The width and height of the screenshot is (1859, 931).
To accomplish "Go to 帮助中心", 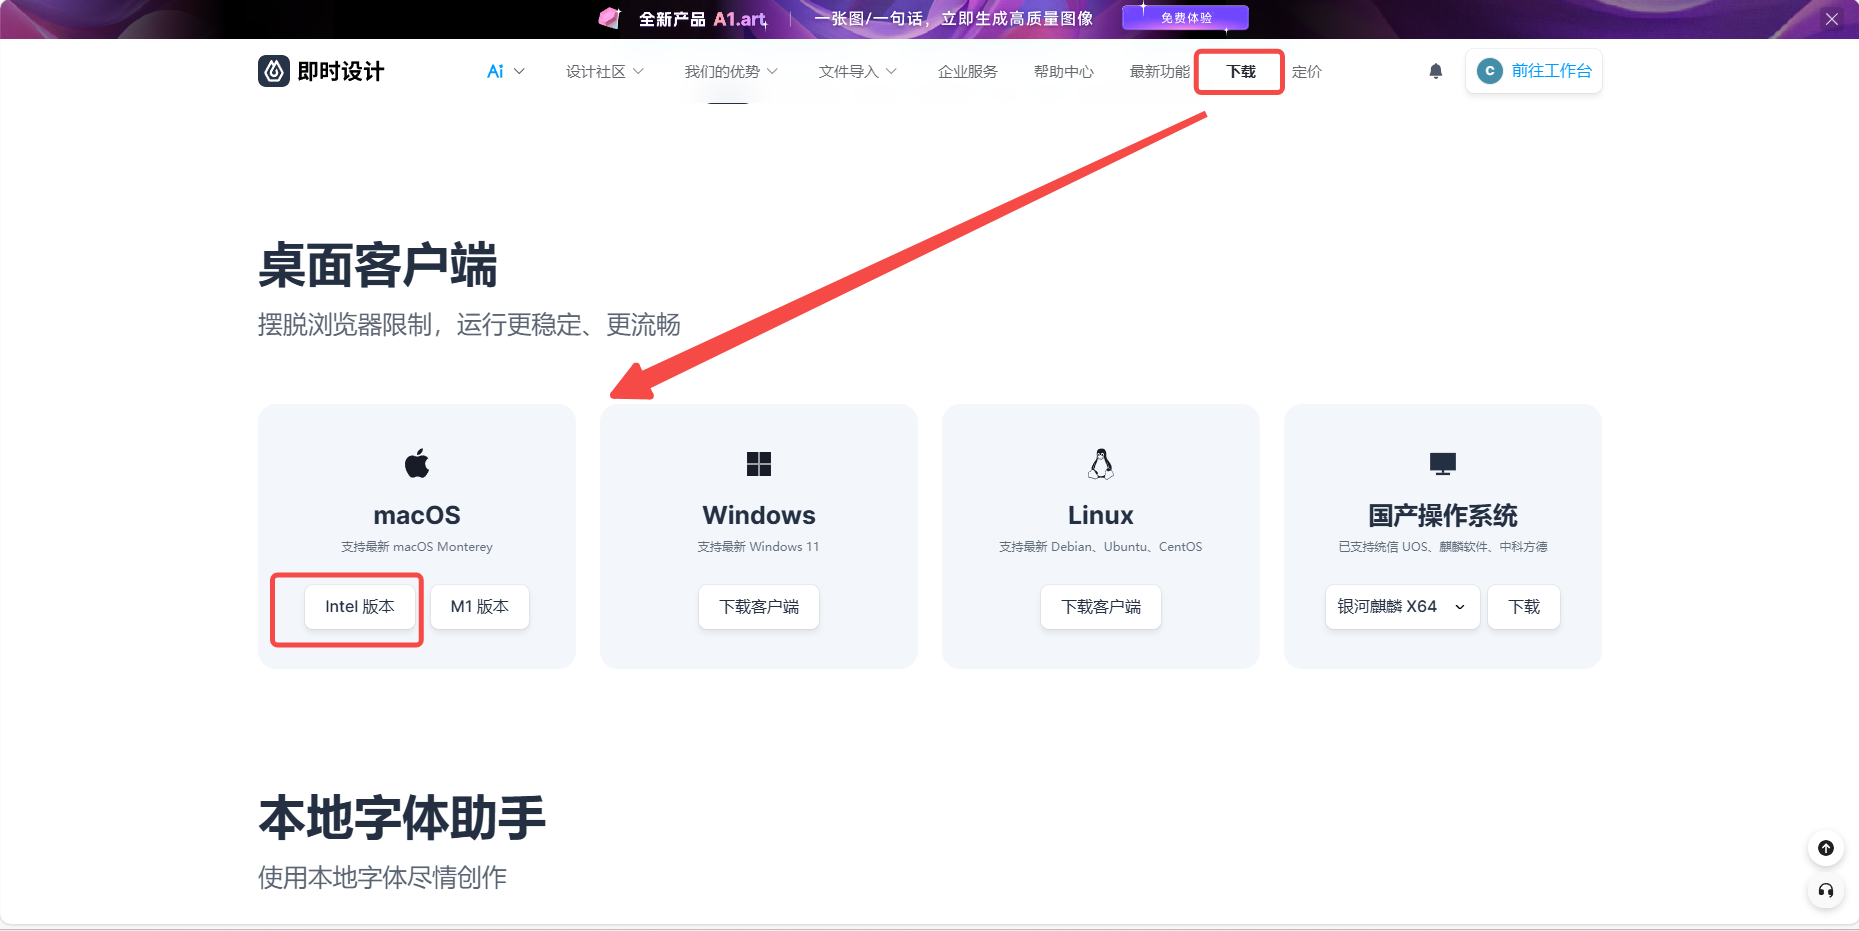I will (1063, 71).
